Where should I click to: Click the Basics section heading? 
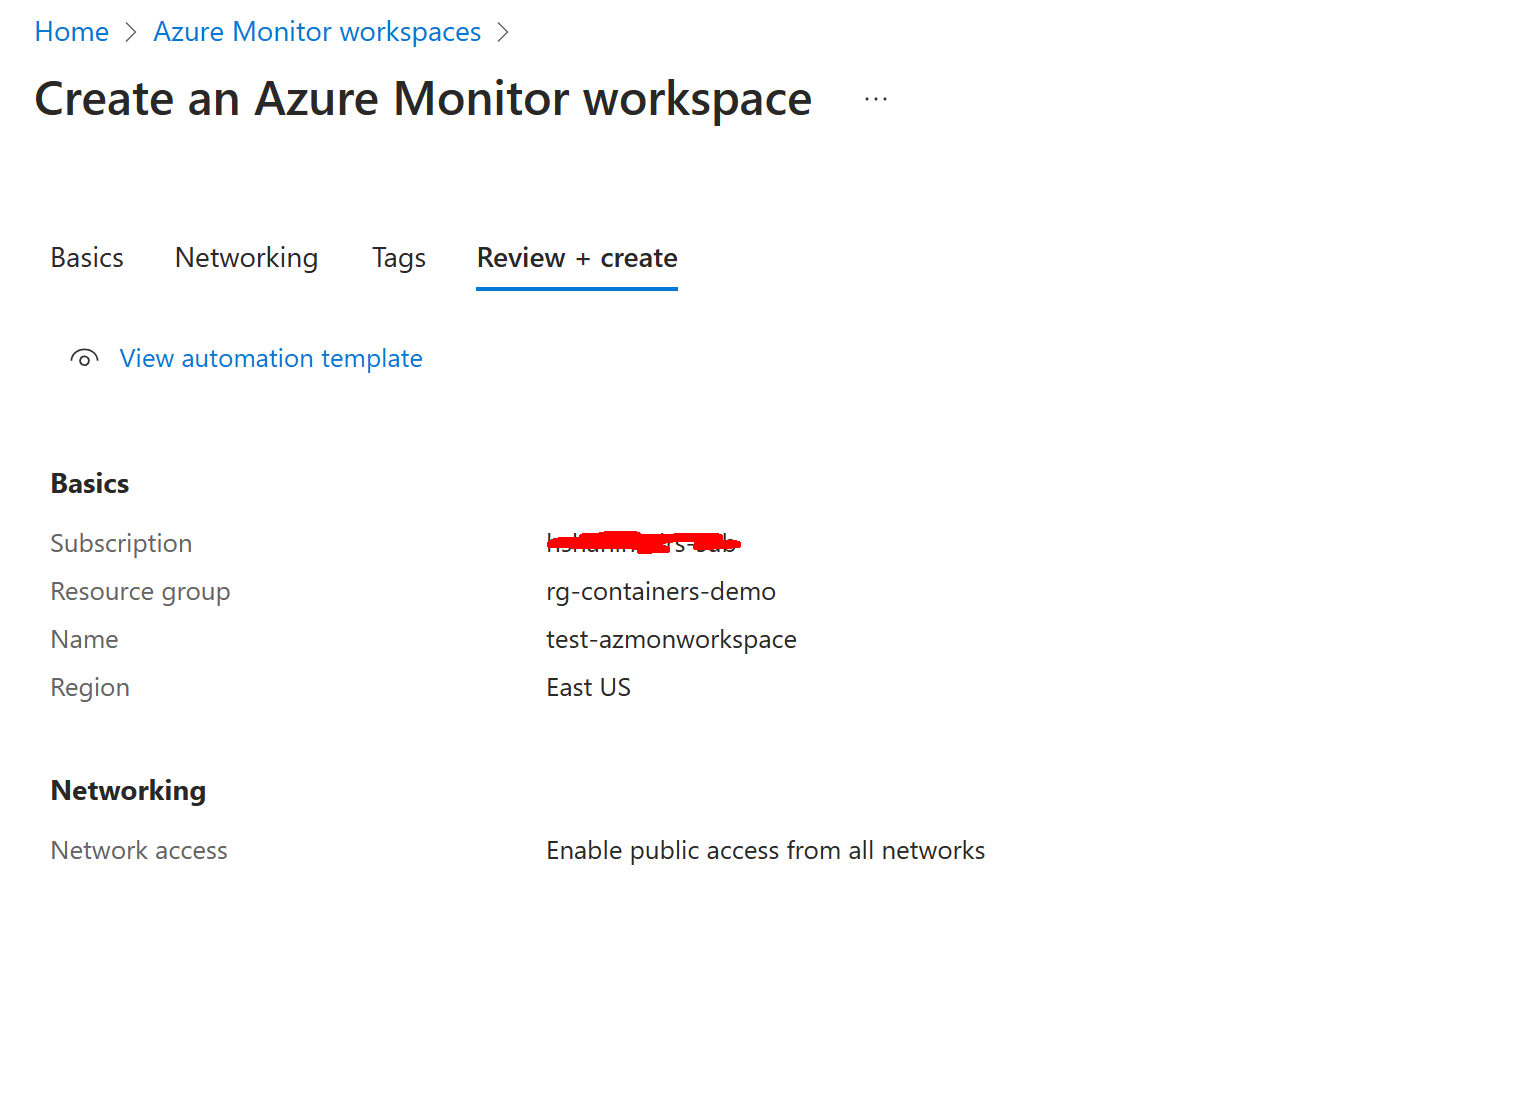tap(89, 483)
